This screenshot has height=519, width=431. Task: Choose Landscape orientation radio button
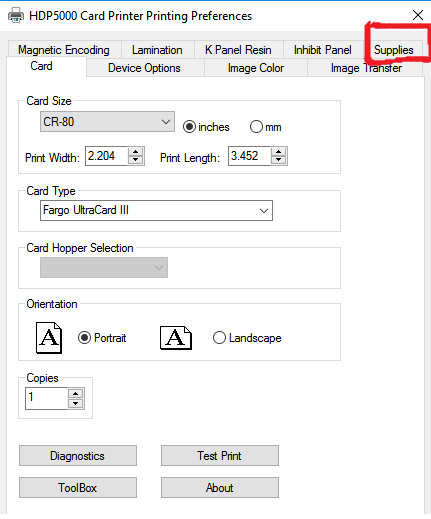[219, 338]
